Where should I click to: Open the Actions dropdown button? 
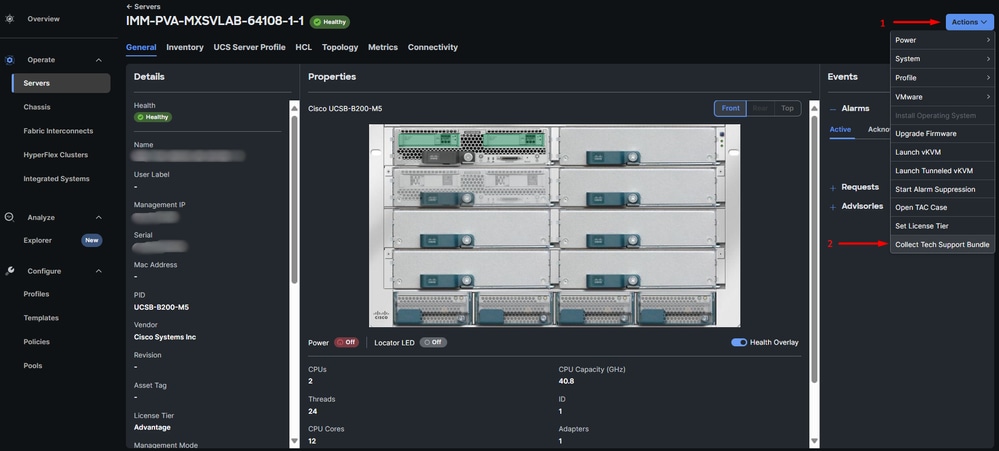(x=969, y=22)
